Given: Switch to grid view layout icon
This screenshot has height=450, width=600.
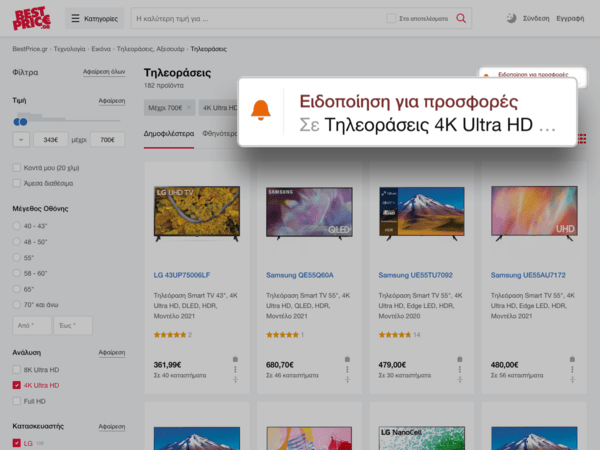Looking at the screenshot, I should point(583,137).
